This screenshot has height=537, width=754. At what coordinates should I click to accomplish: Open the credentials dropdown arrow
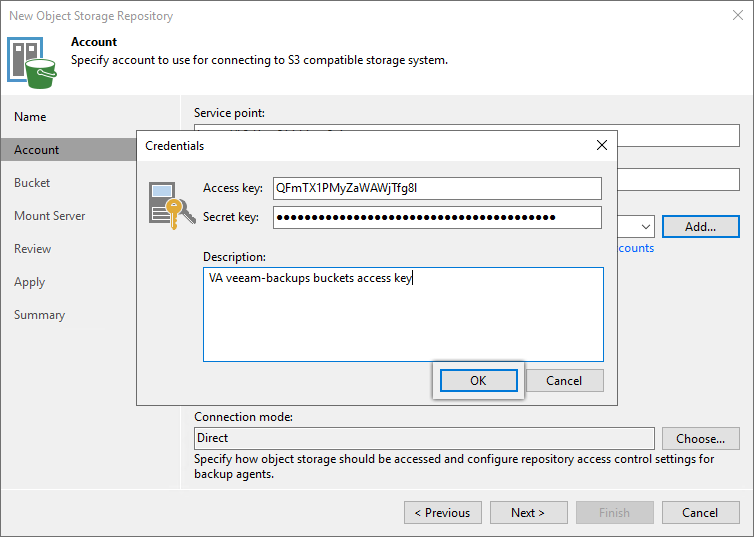pos(645,227)
